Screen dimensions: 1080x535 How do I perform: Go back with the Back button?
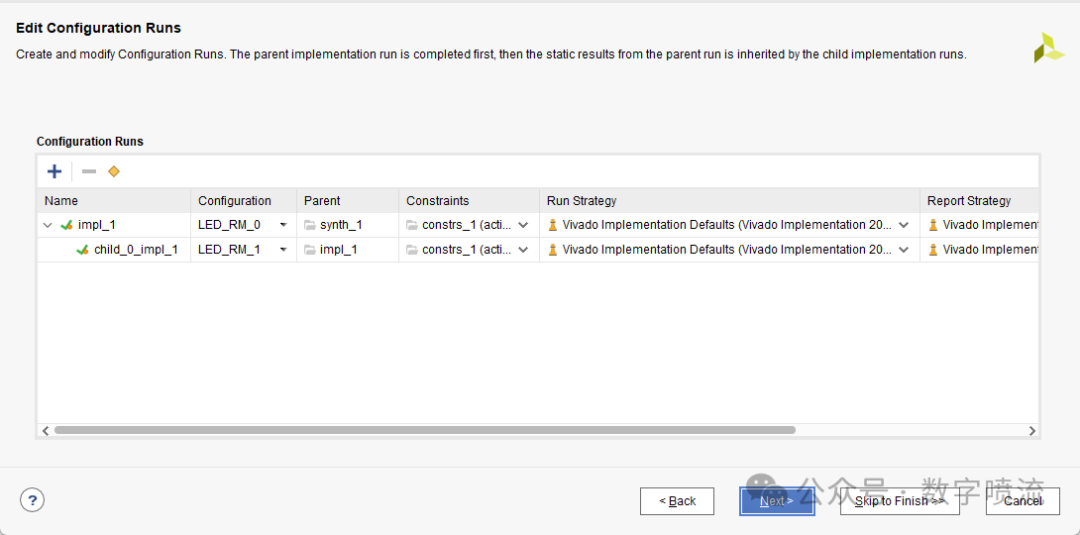677,501
